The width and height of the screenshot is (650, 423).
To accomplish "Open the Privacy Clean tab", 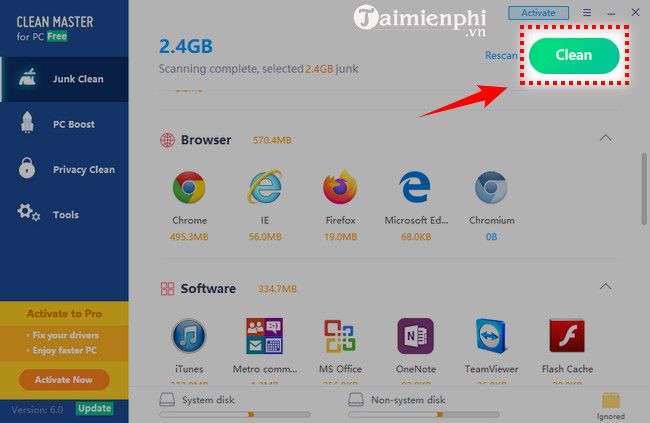I will tap(65, 169).
